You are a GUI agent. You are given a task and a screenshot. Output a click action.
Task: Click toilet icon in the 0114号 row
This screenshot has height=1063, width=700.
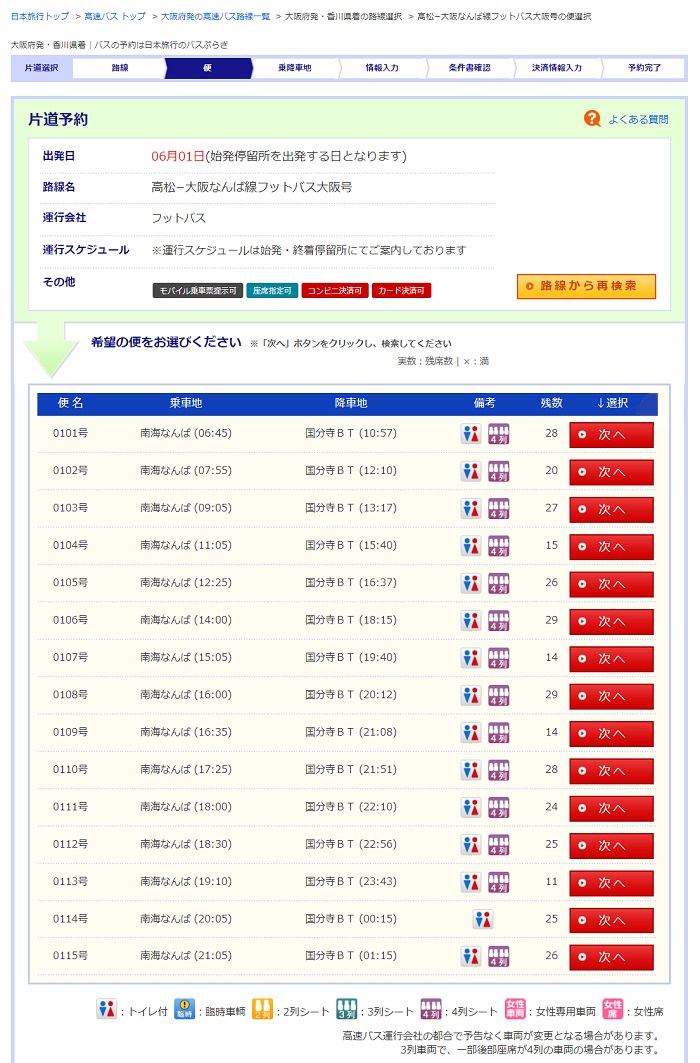483,919
